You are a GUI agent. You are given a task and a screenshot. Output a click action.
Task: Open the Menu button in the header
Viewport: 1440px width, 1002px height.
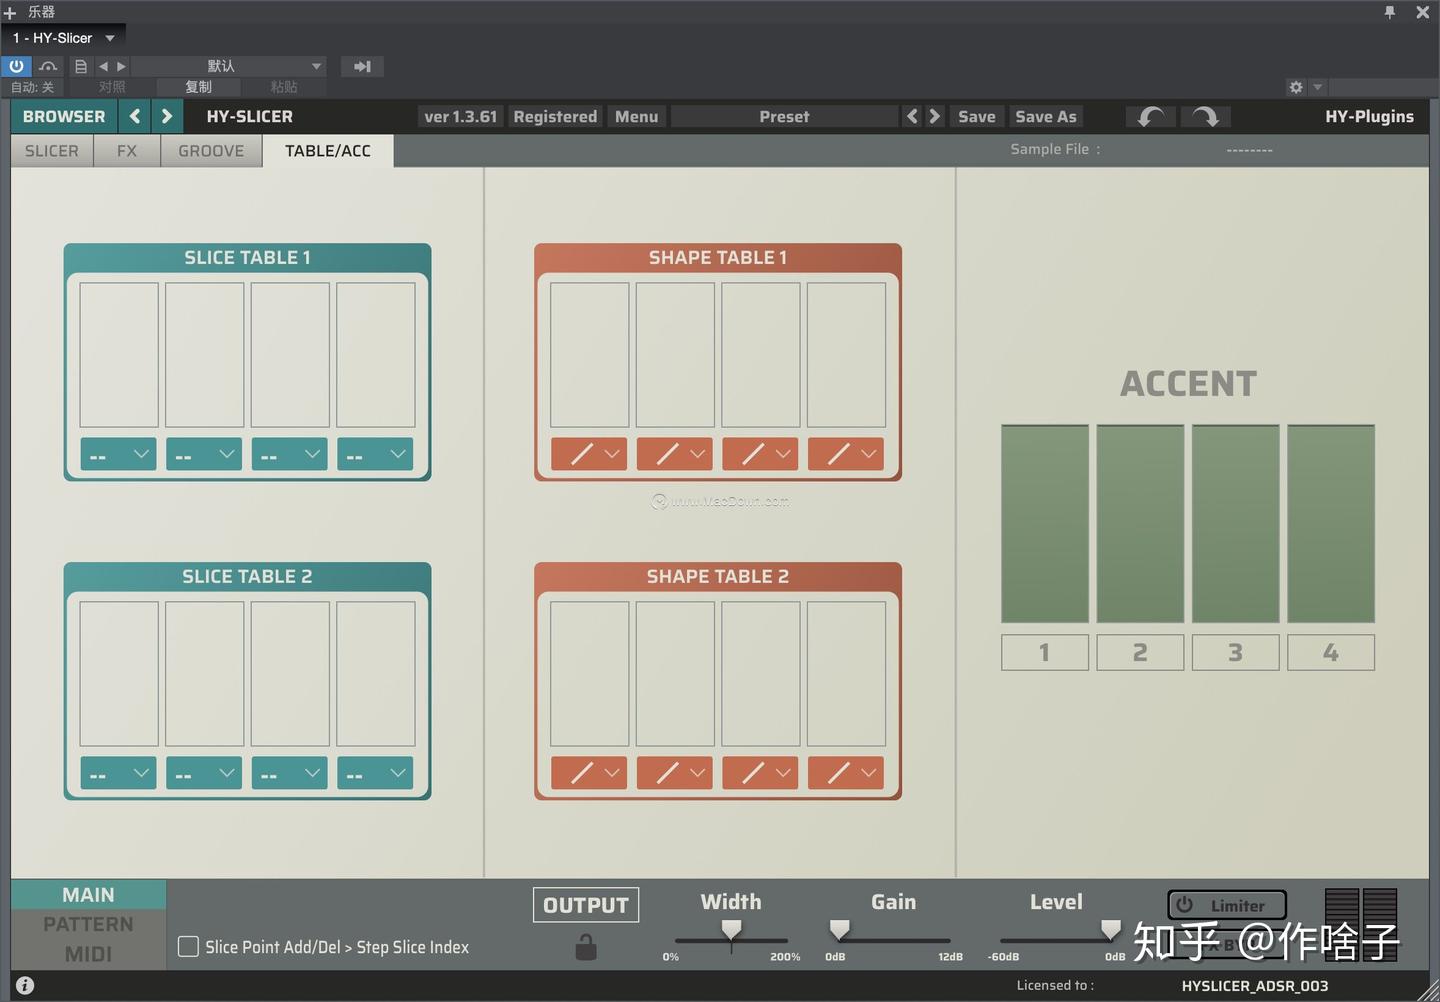coord(636,116)
